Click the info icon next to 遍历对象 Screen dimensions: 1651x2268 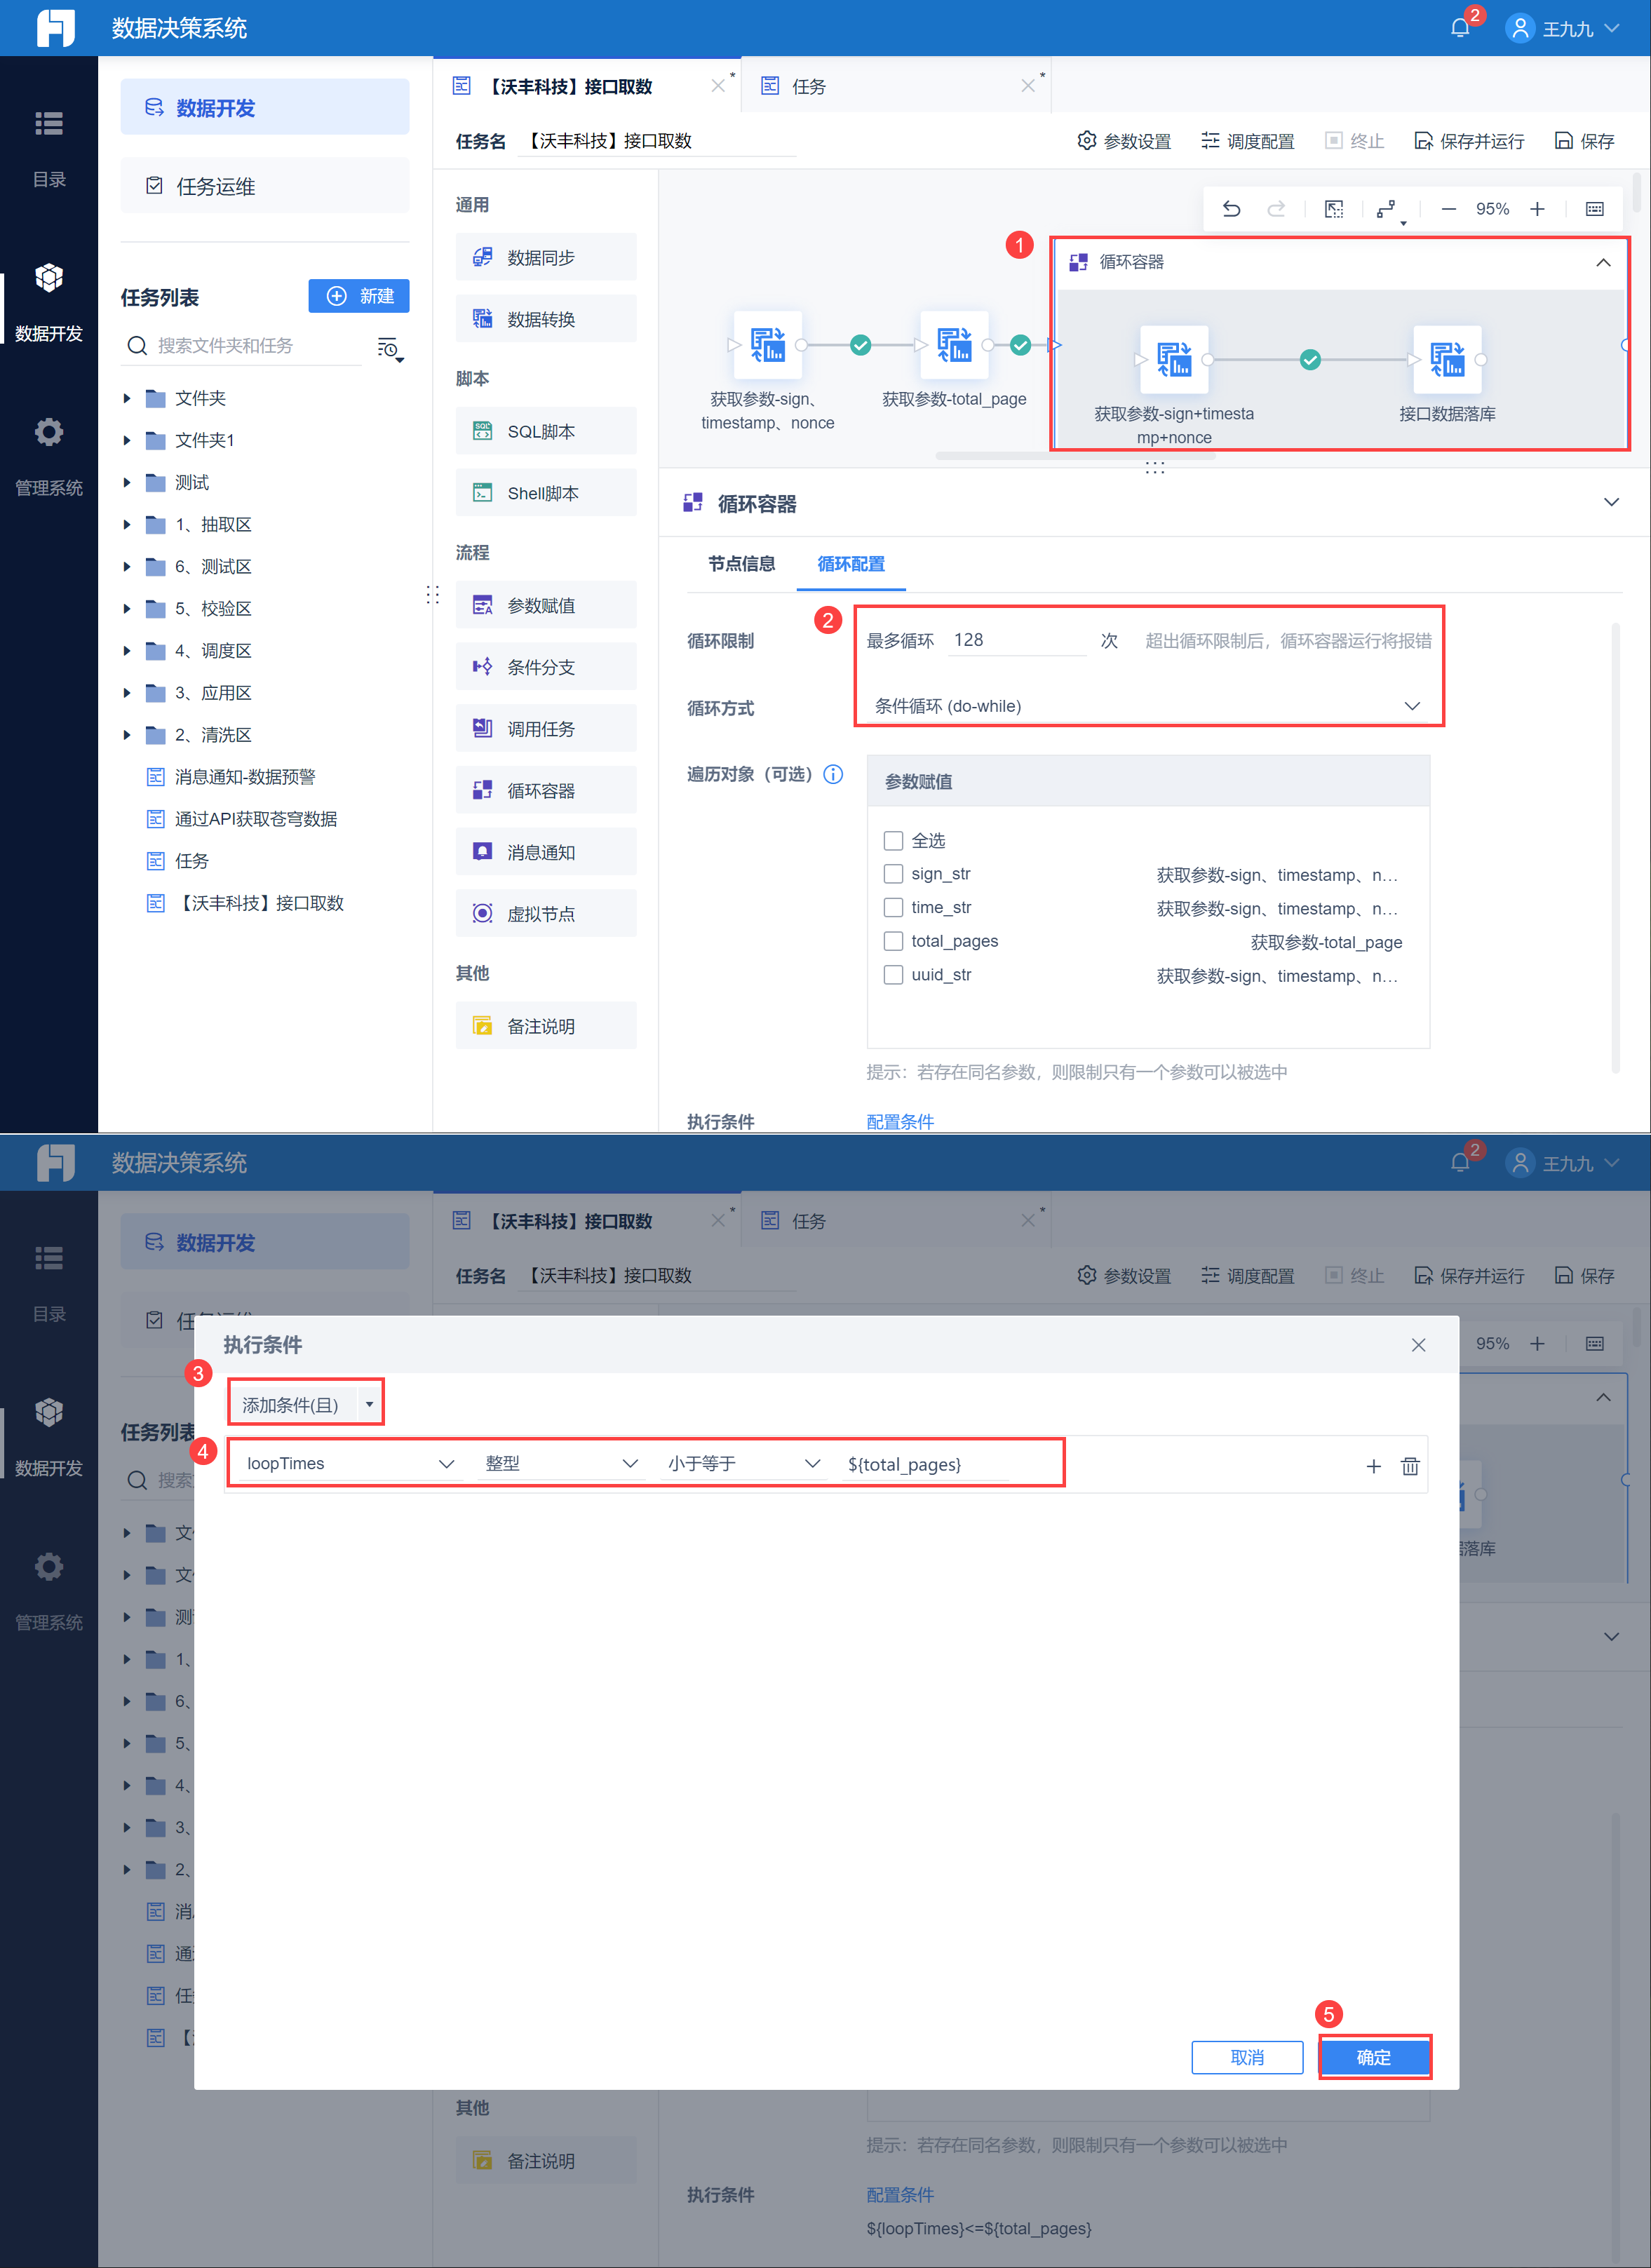833,774
